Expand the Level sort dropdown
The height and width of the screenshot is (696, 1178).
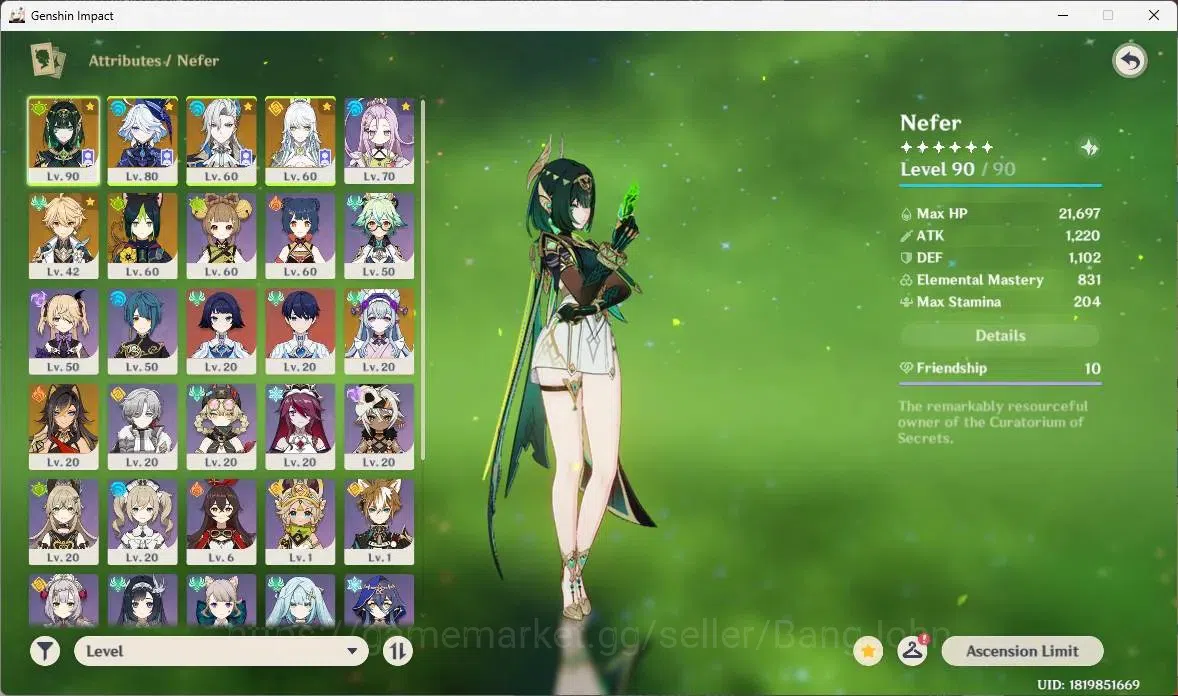(x=221, y=651)
